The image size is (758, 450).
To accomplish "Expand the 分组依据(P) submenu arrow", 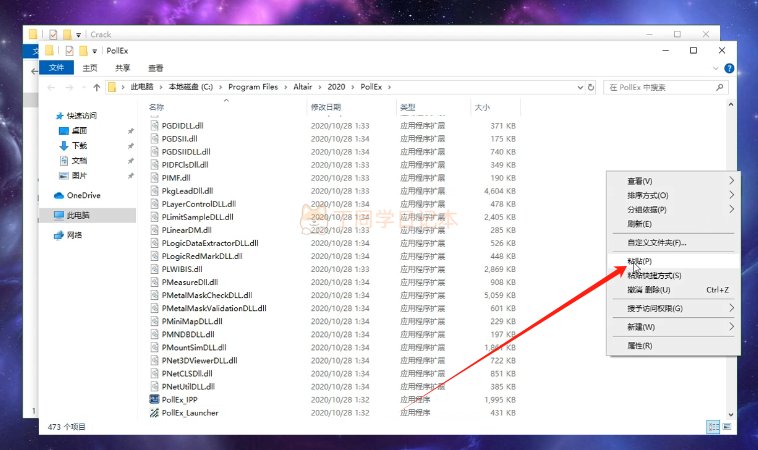I will tap(731, 209).
